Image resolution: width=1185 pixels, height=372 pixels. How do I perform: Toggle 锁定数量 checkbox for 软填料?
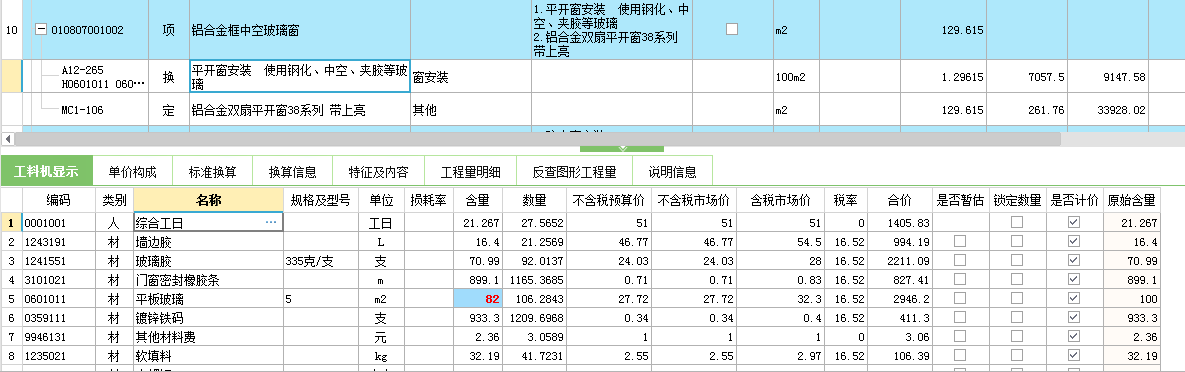1017,355
